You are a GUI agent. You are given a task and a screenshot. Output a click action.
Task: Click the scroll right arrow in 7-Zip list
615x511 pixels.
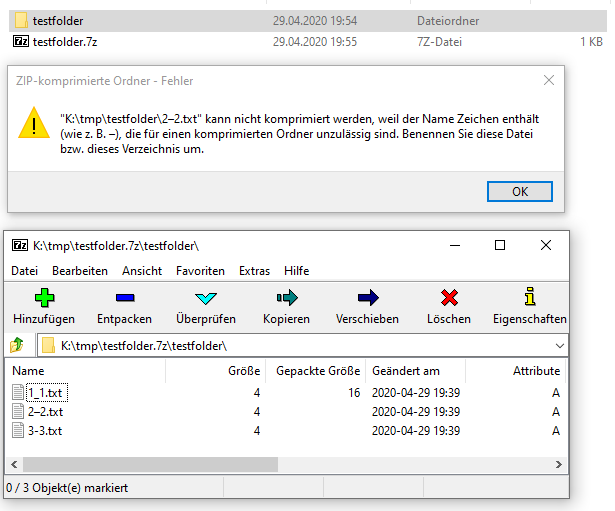[x=559, y=464]
